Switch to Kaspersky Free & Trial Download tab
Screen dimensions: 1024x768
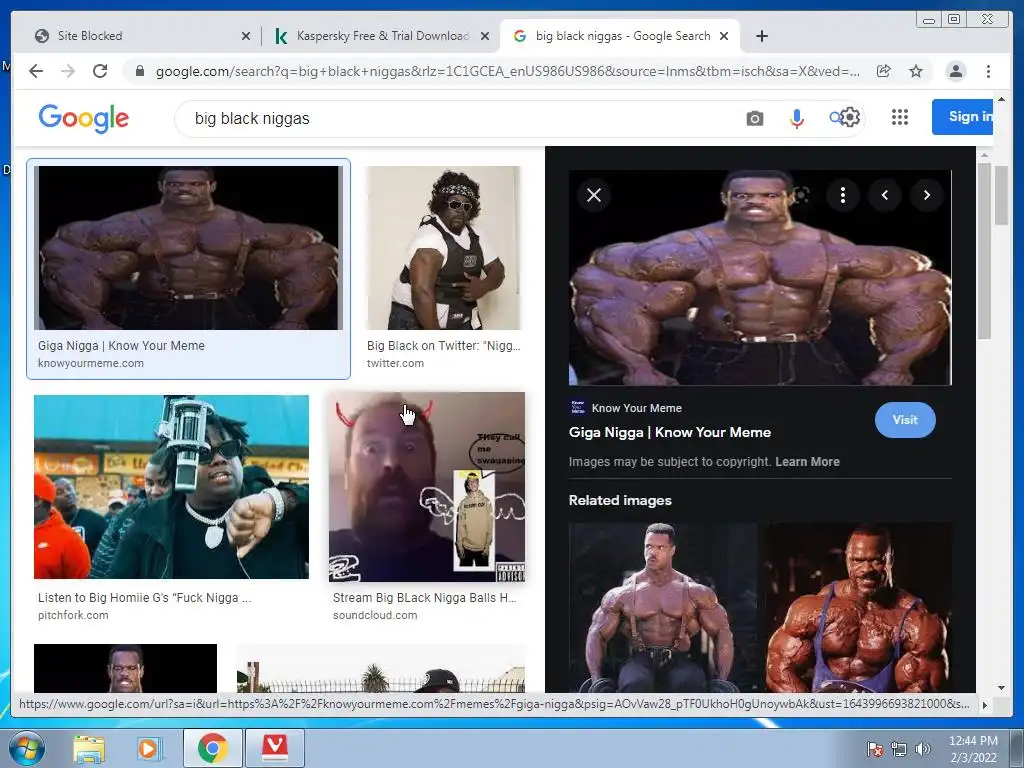pyautogui.click(x=380, y=36)
